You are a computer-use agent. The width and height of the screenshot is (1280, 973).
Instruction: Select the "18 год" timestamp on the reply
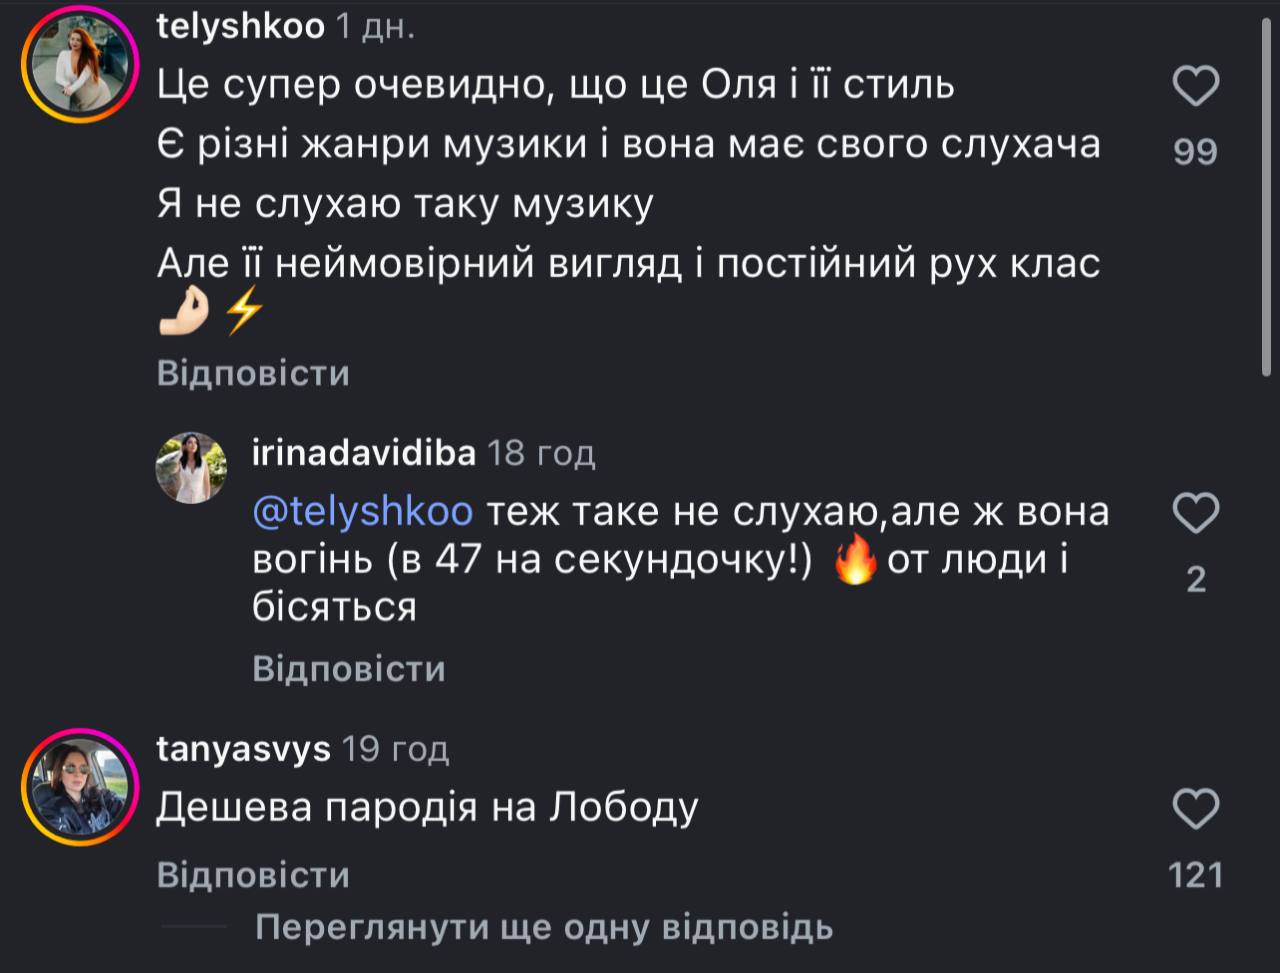541,454
